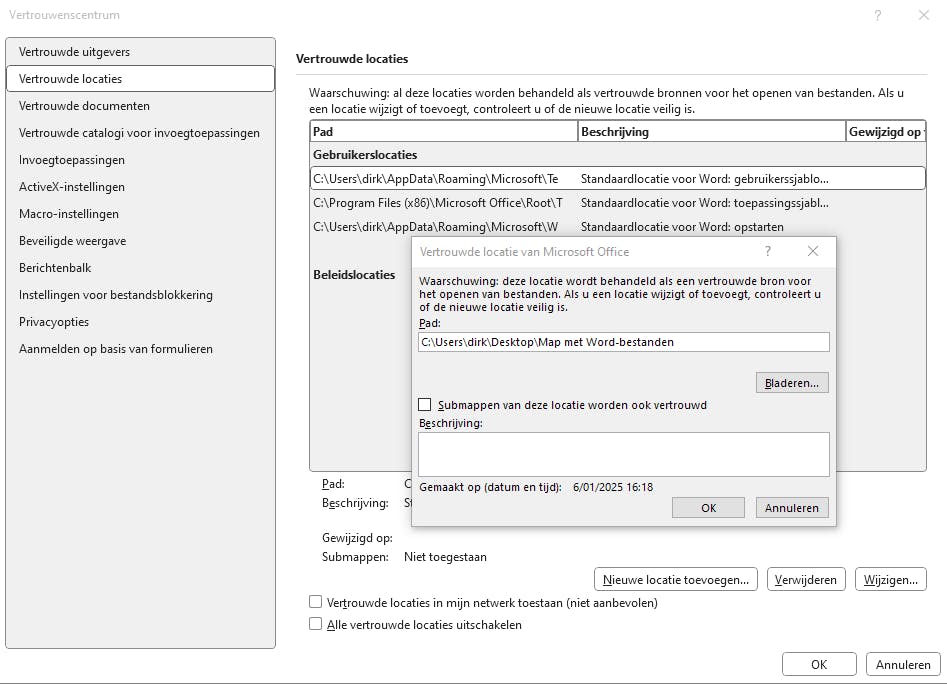This screenshot has width=947, height=684.
Task: Close the Vertrouwde locatie dialog
Action: point(813,251)
